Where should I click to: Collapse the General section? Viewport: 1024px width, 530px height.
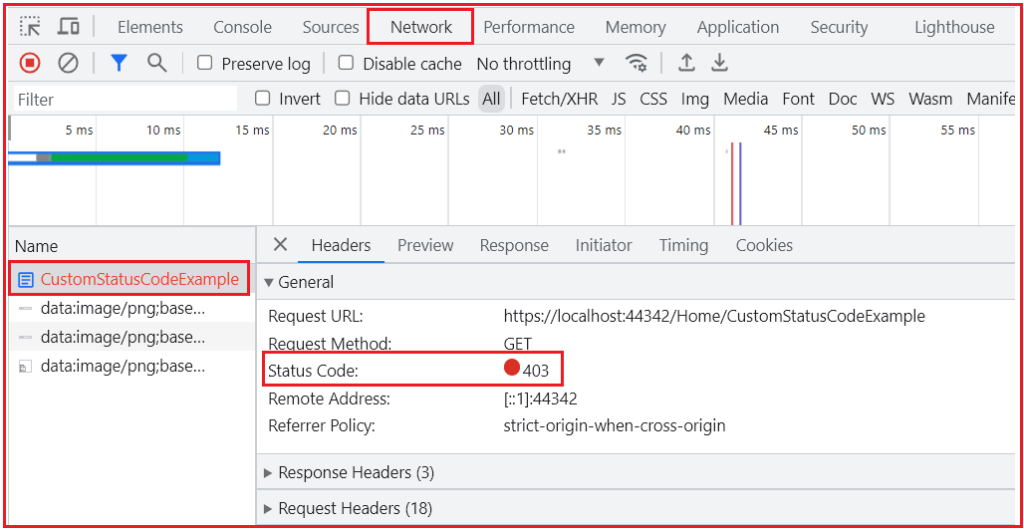coord(298,282)
